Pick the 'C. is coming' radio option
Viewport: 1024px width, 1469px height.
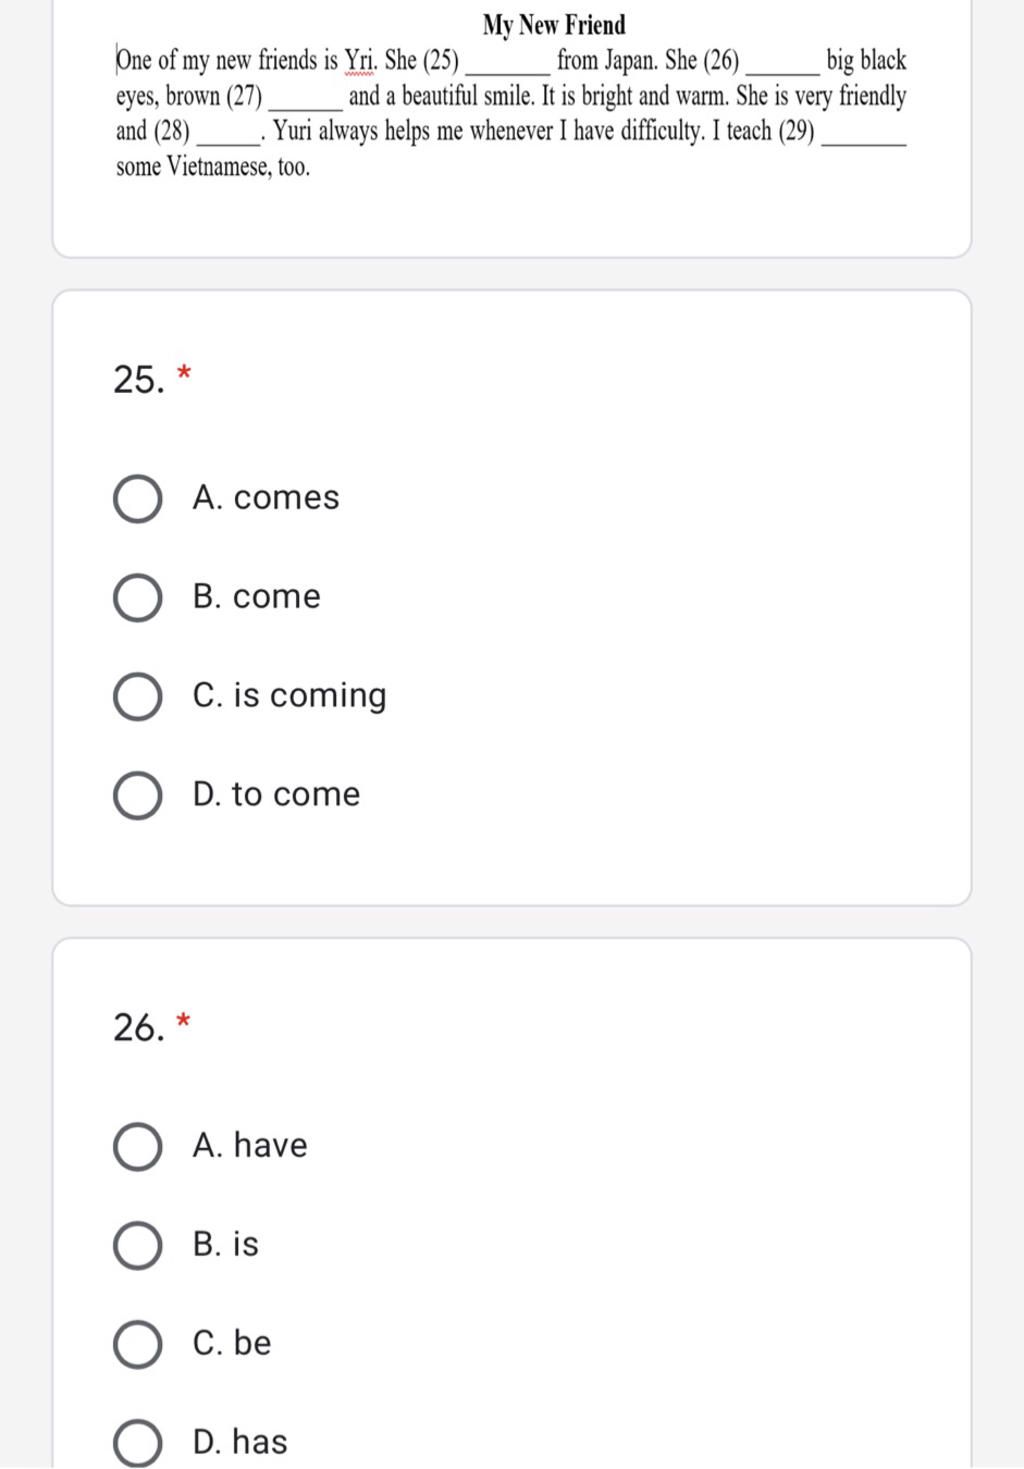pos(138,697)
